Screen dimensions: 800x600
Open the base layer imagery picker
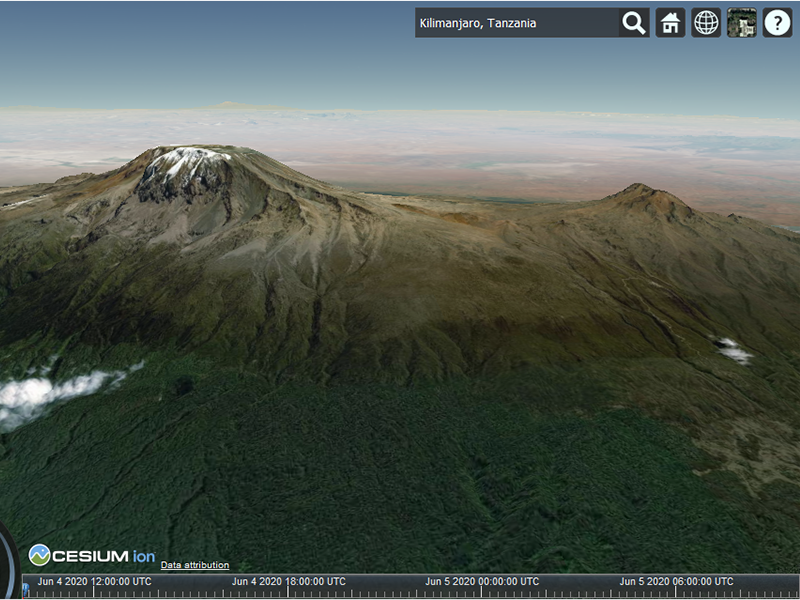click(742, 23)
